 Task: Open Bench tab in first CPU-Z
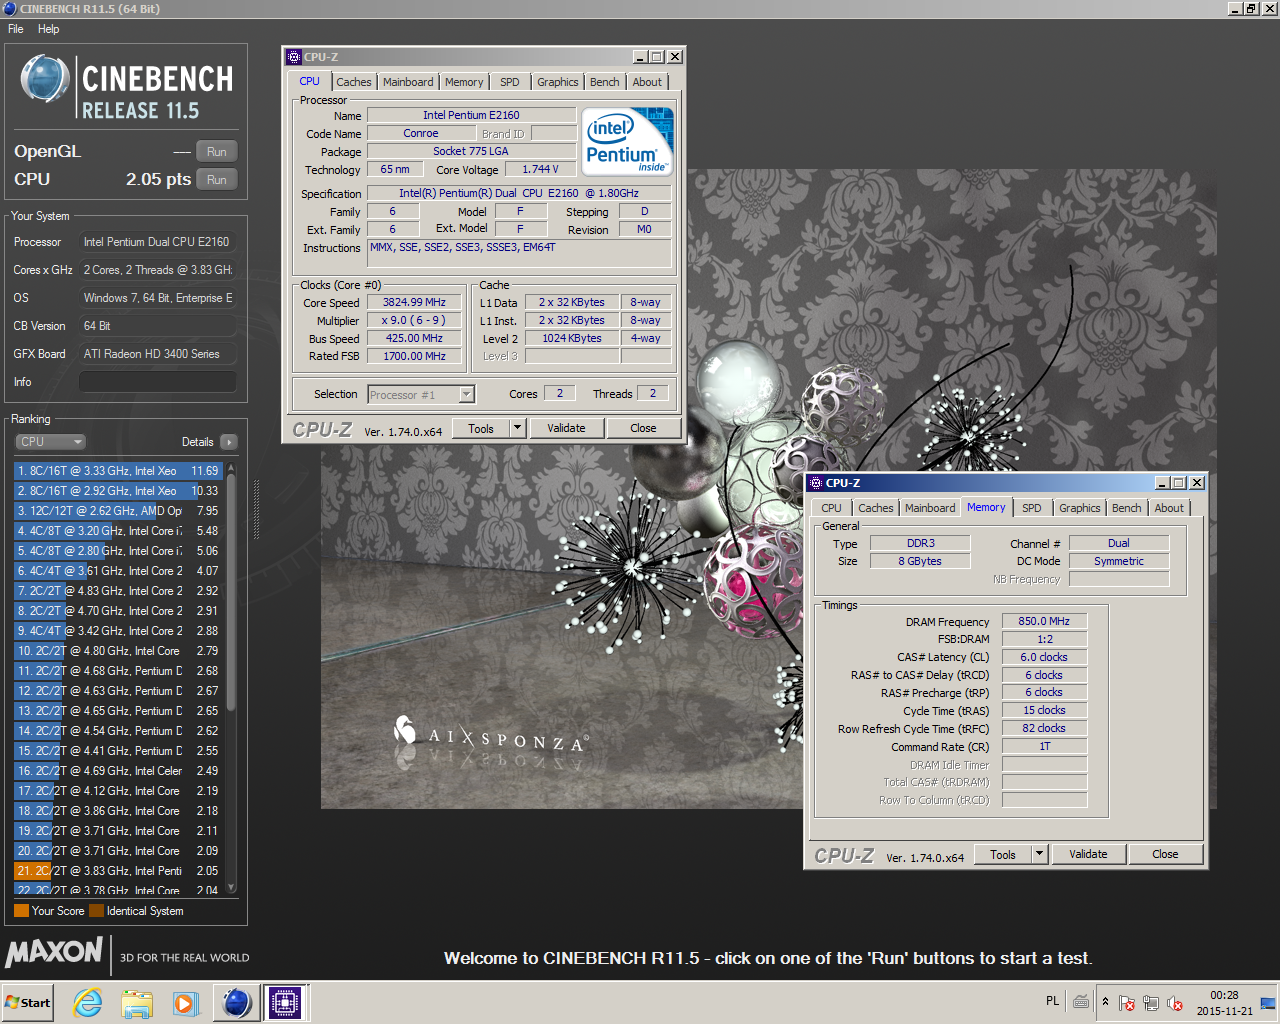tap(604, 82)
